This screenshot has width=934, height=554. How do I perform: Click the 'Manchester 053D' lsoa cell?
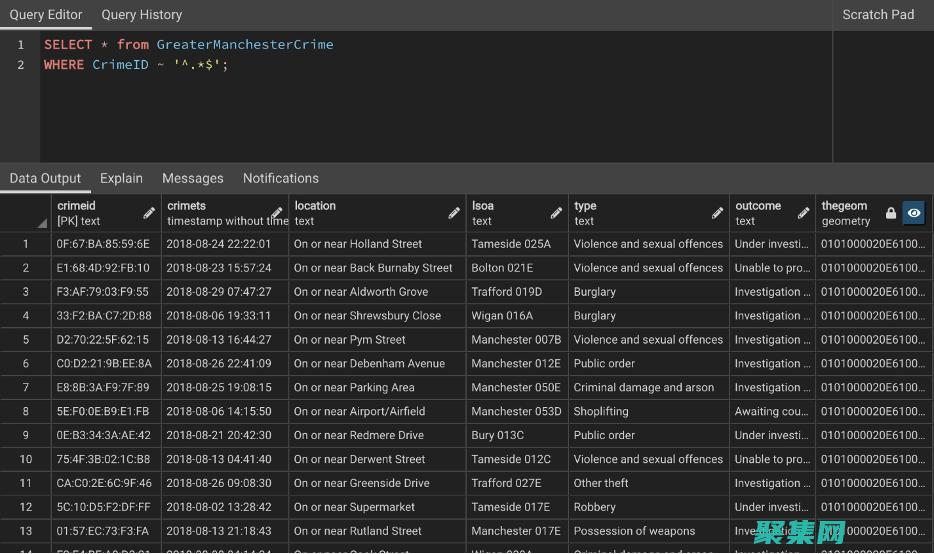[516, 412]
